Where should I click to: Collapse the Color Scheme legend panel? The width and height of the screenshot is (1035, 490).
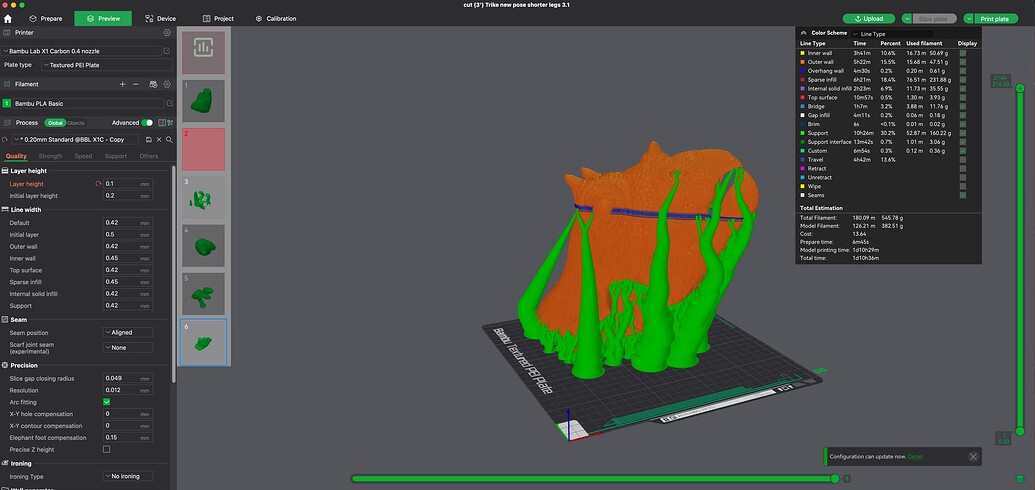click(x=803, y=33)
